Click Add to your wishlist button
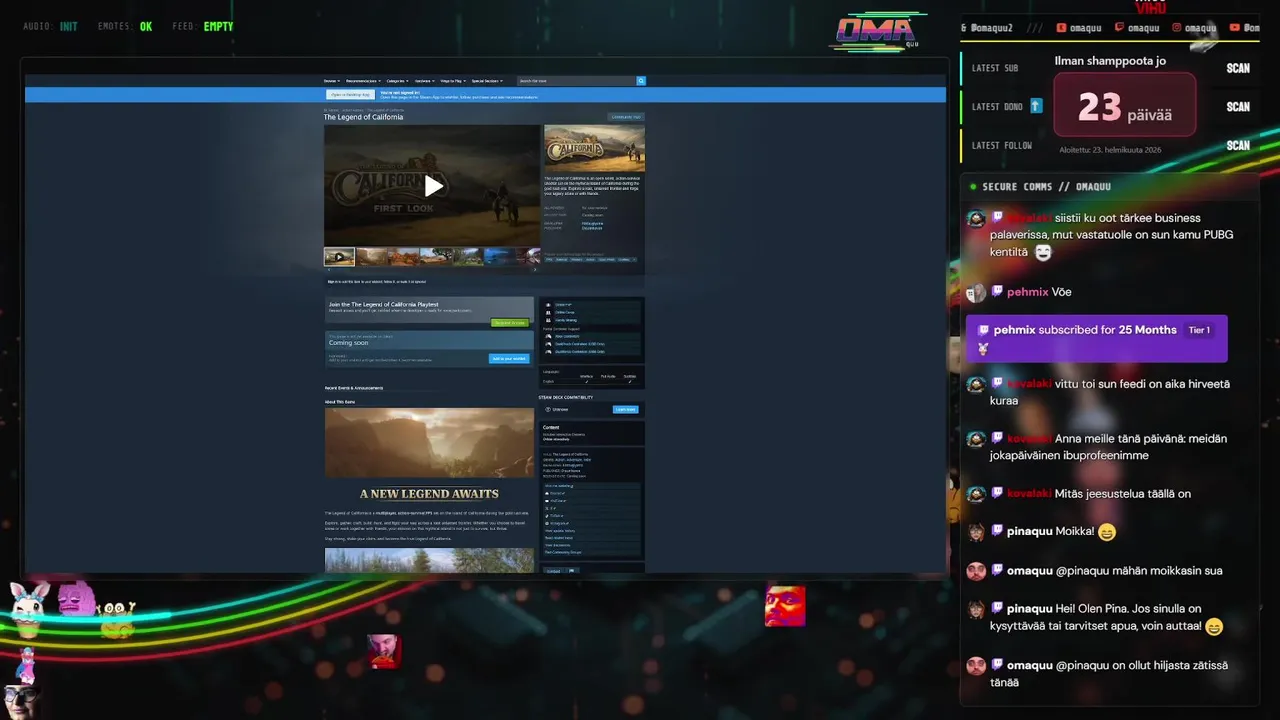Screen dimensions: 1280x720 click(x=509, y=358)
